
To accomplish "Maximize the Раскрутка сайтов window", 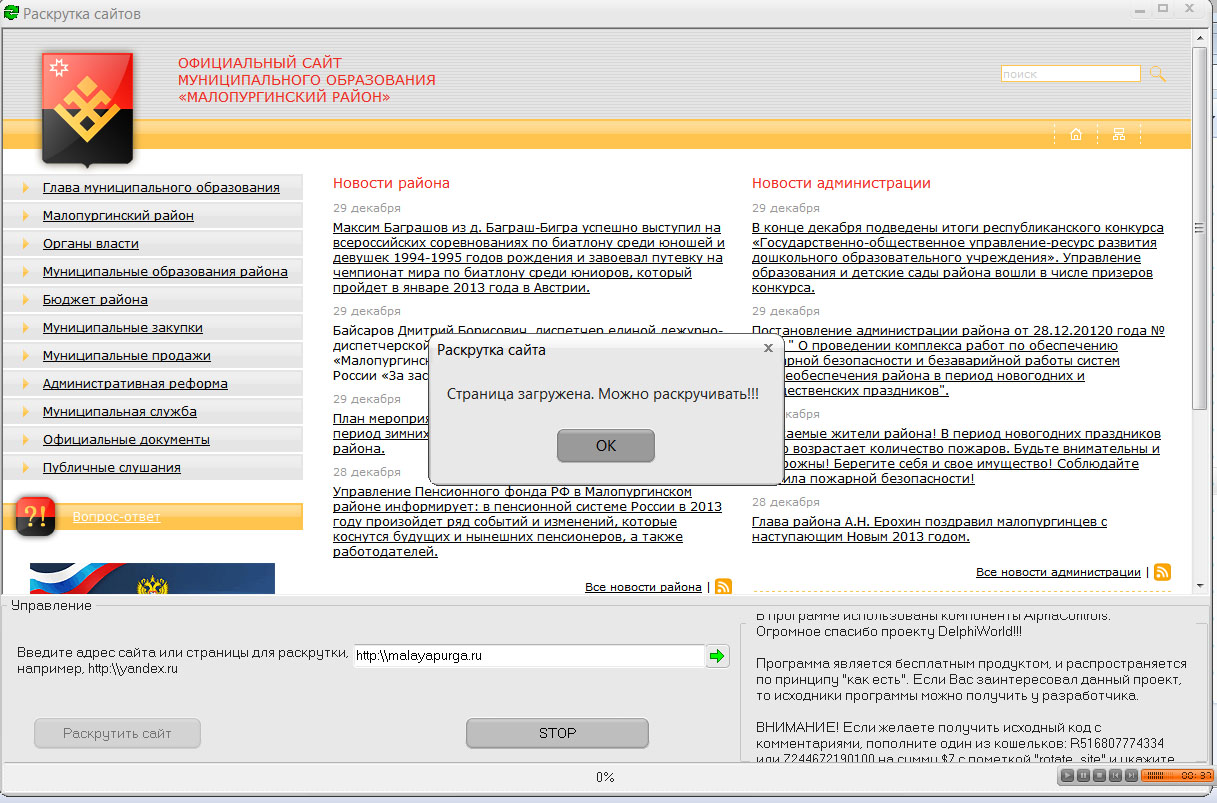I will (x=1163, y=8).
